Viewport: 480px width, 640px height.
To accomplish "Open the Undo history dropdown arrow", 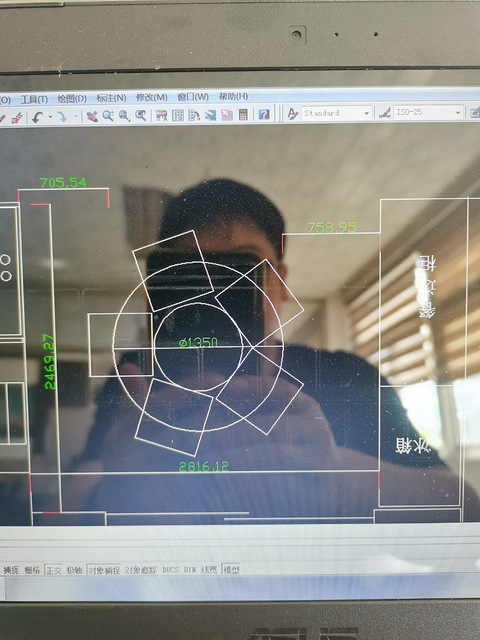I will [50, 117].
